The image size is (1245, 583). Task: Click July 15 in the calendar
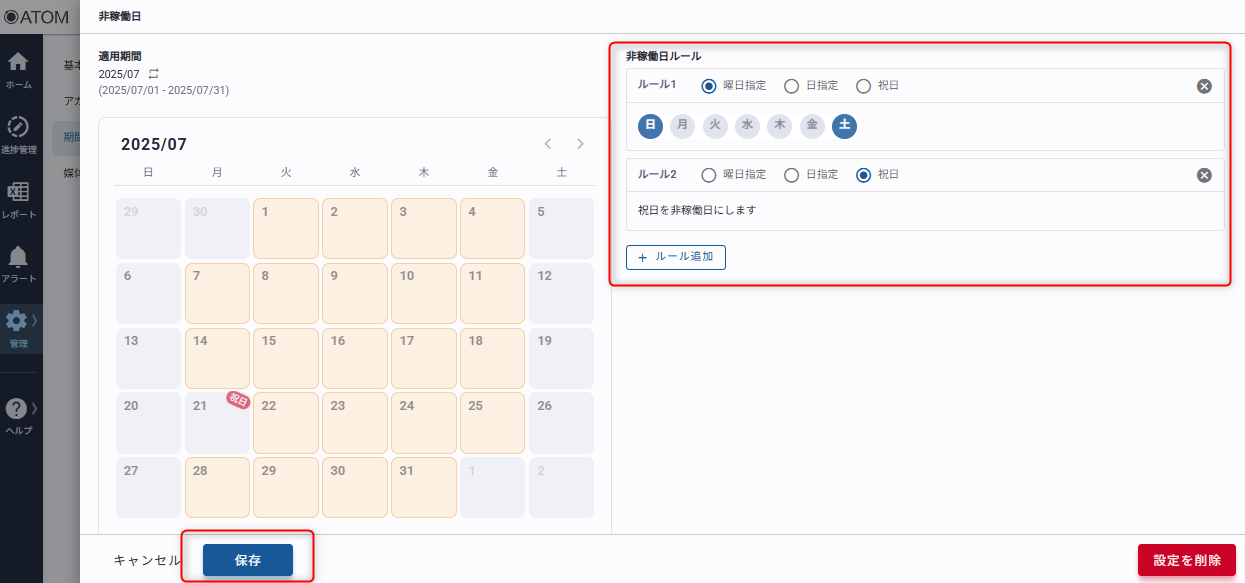pos(285,358)
